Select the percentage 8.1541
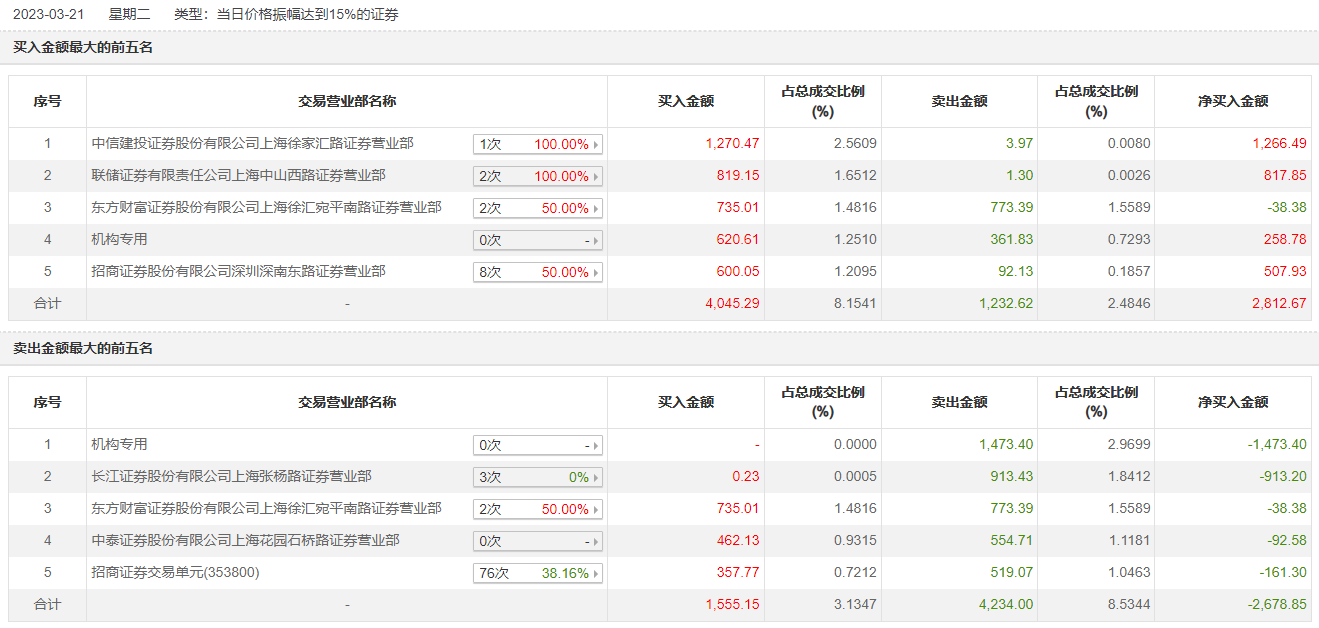This screenshot has height=628, width=1319. coord(855,304)
